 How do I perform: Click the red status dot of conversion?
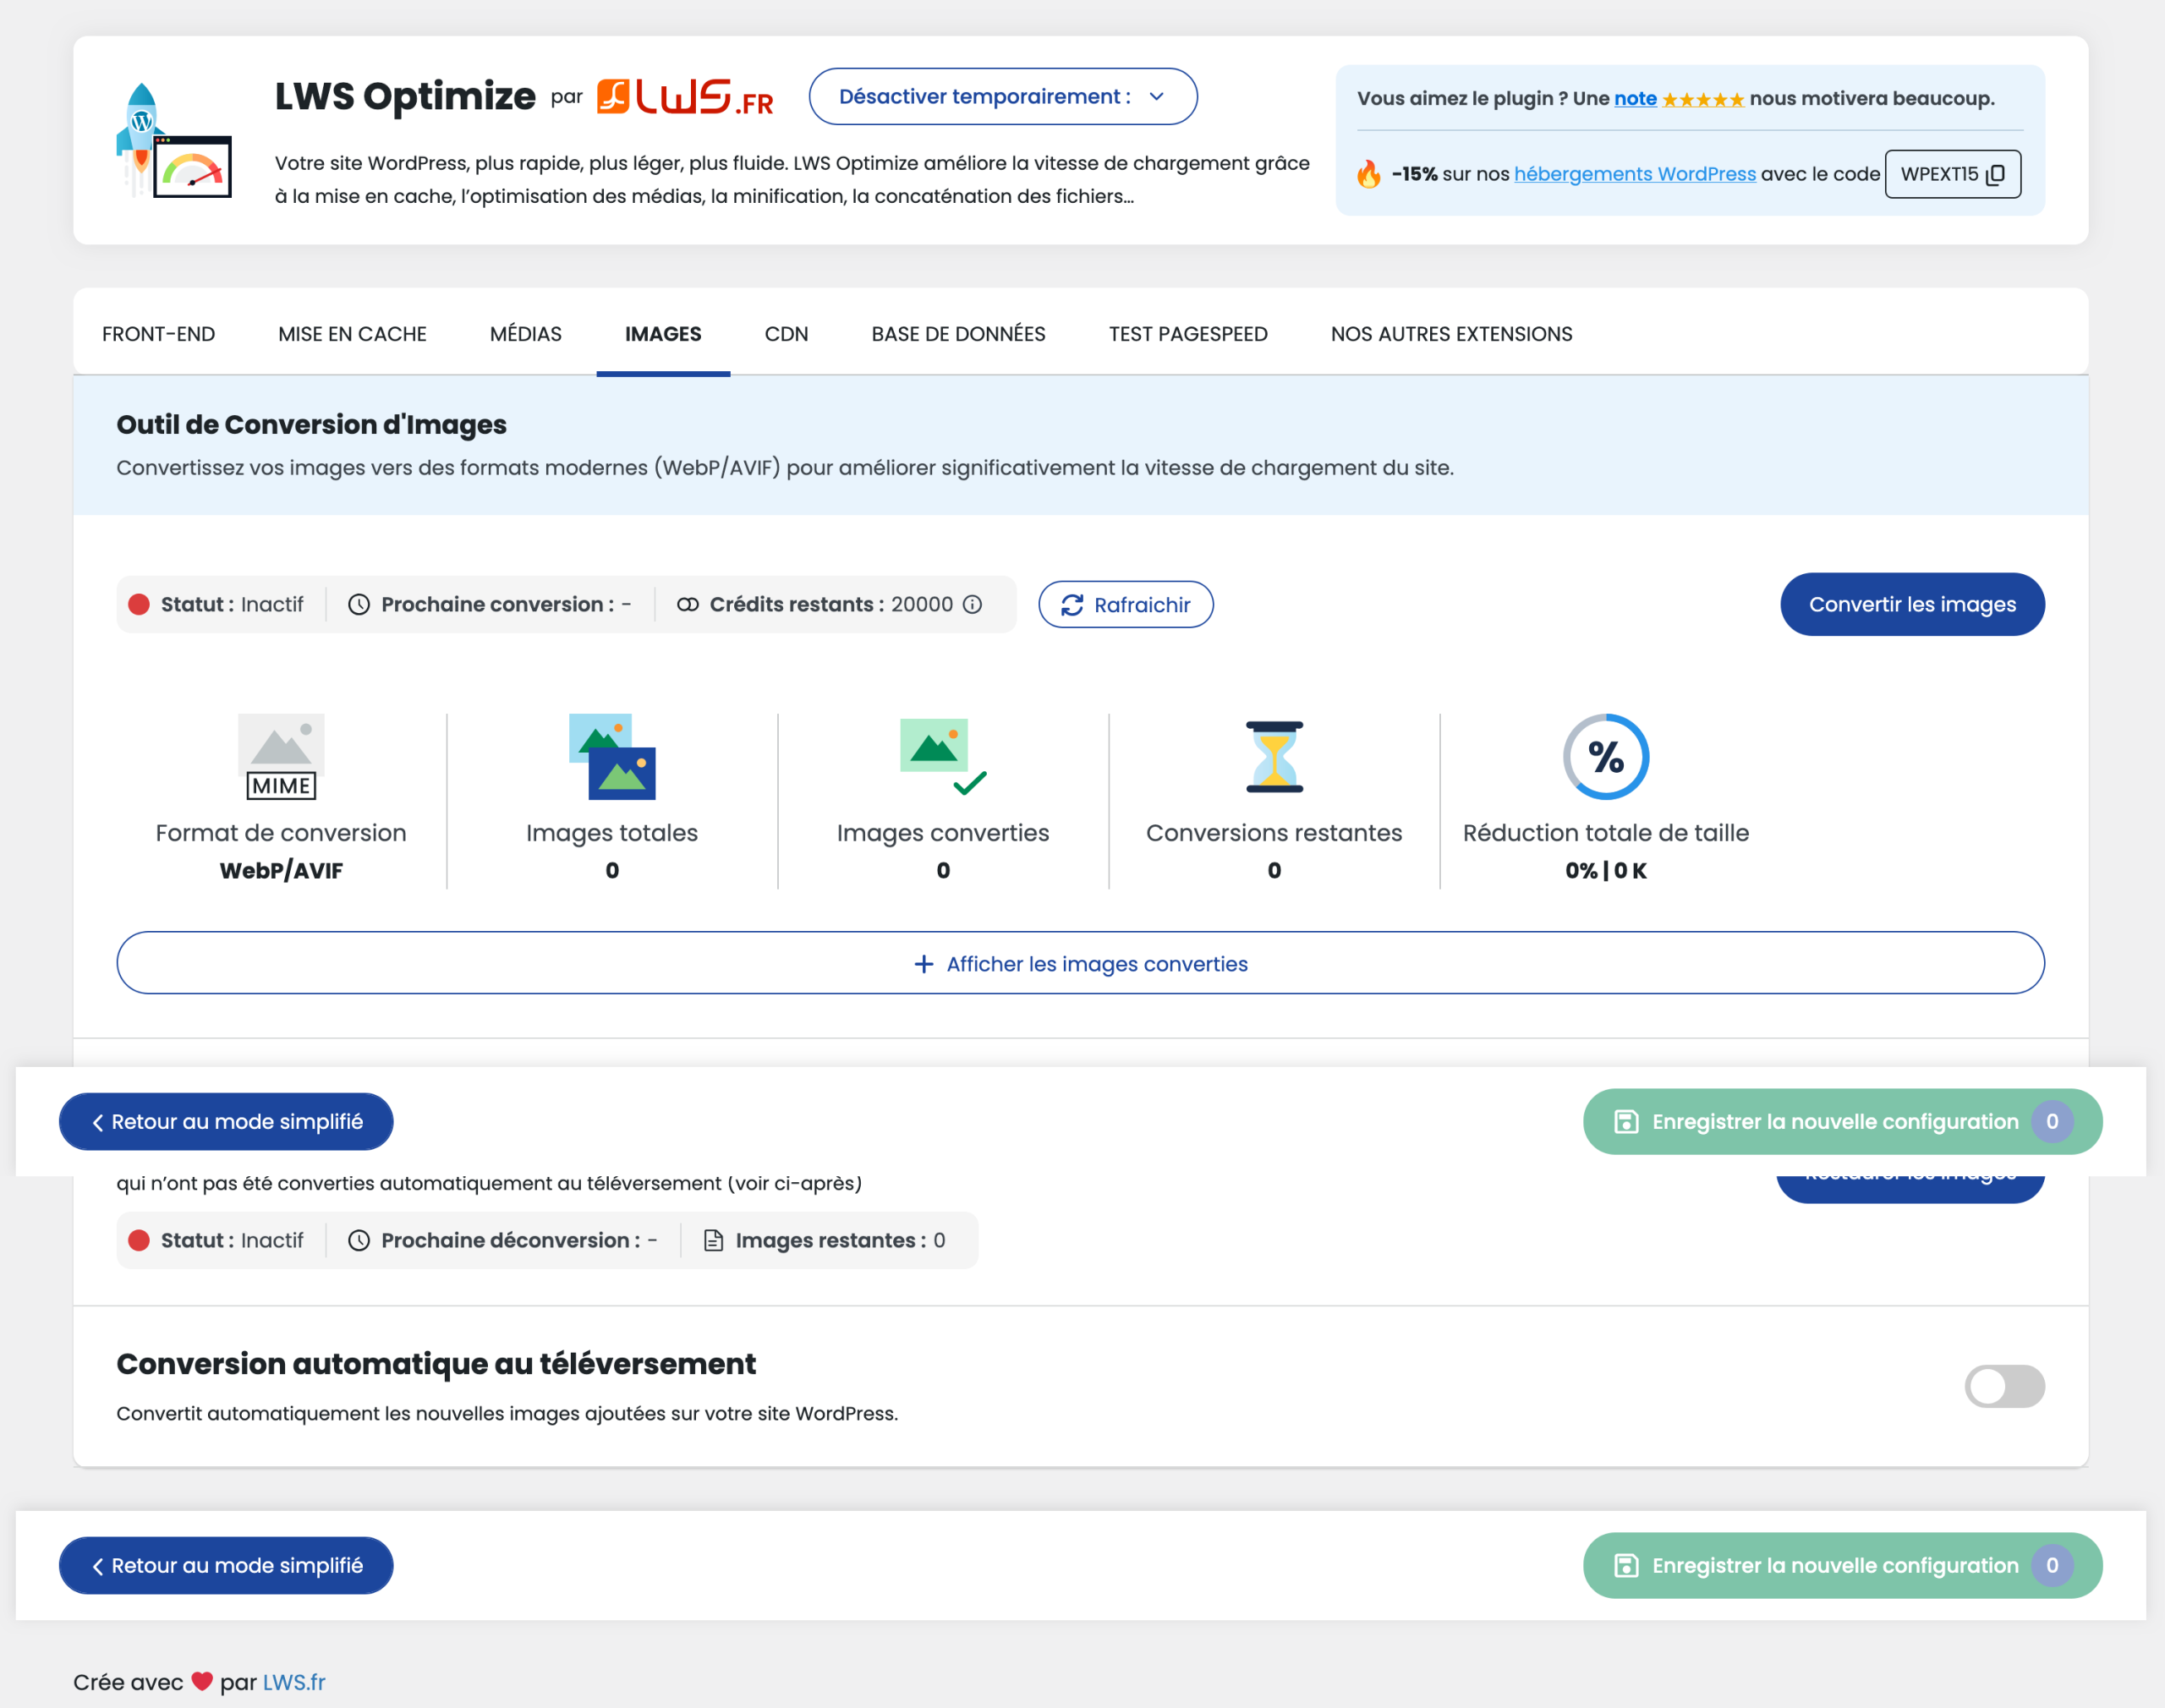pos(139,604)
